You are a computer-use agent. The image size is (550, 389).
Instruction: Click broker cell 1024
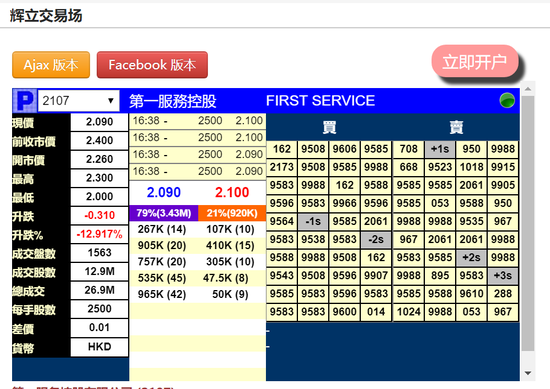pyautogui.click(x=408, y=312)
